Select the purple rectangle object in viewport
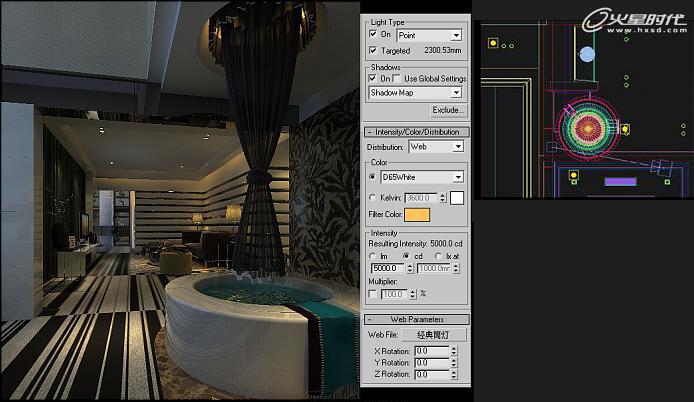 [621, 182]
